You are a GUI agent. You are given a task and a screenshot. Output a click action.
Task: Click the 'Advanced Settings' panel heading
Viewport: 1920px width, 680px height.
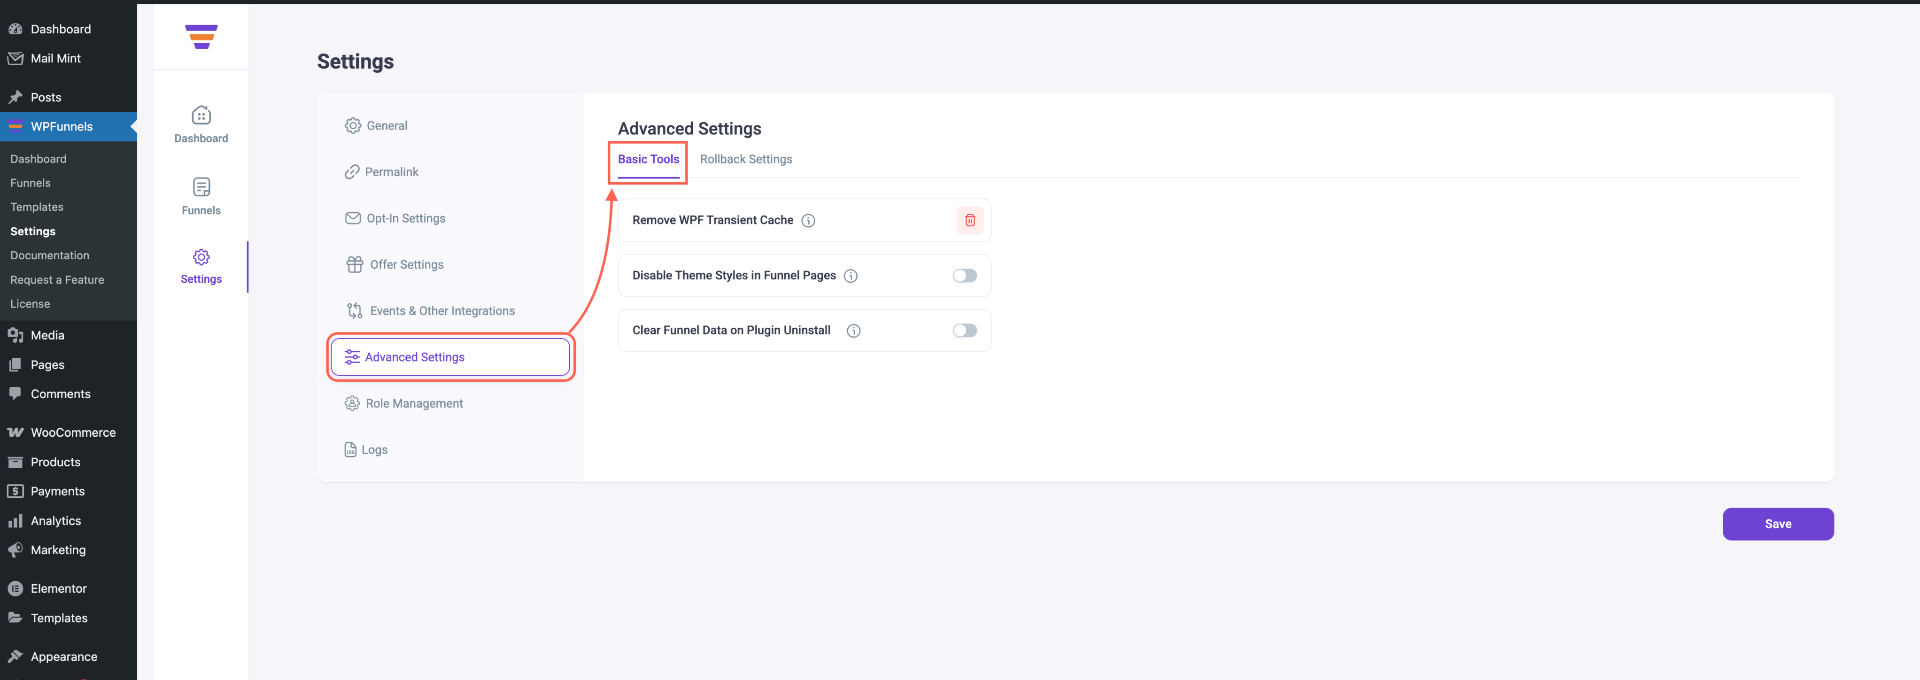click(x=689, y=129)
